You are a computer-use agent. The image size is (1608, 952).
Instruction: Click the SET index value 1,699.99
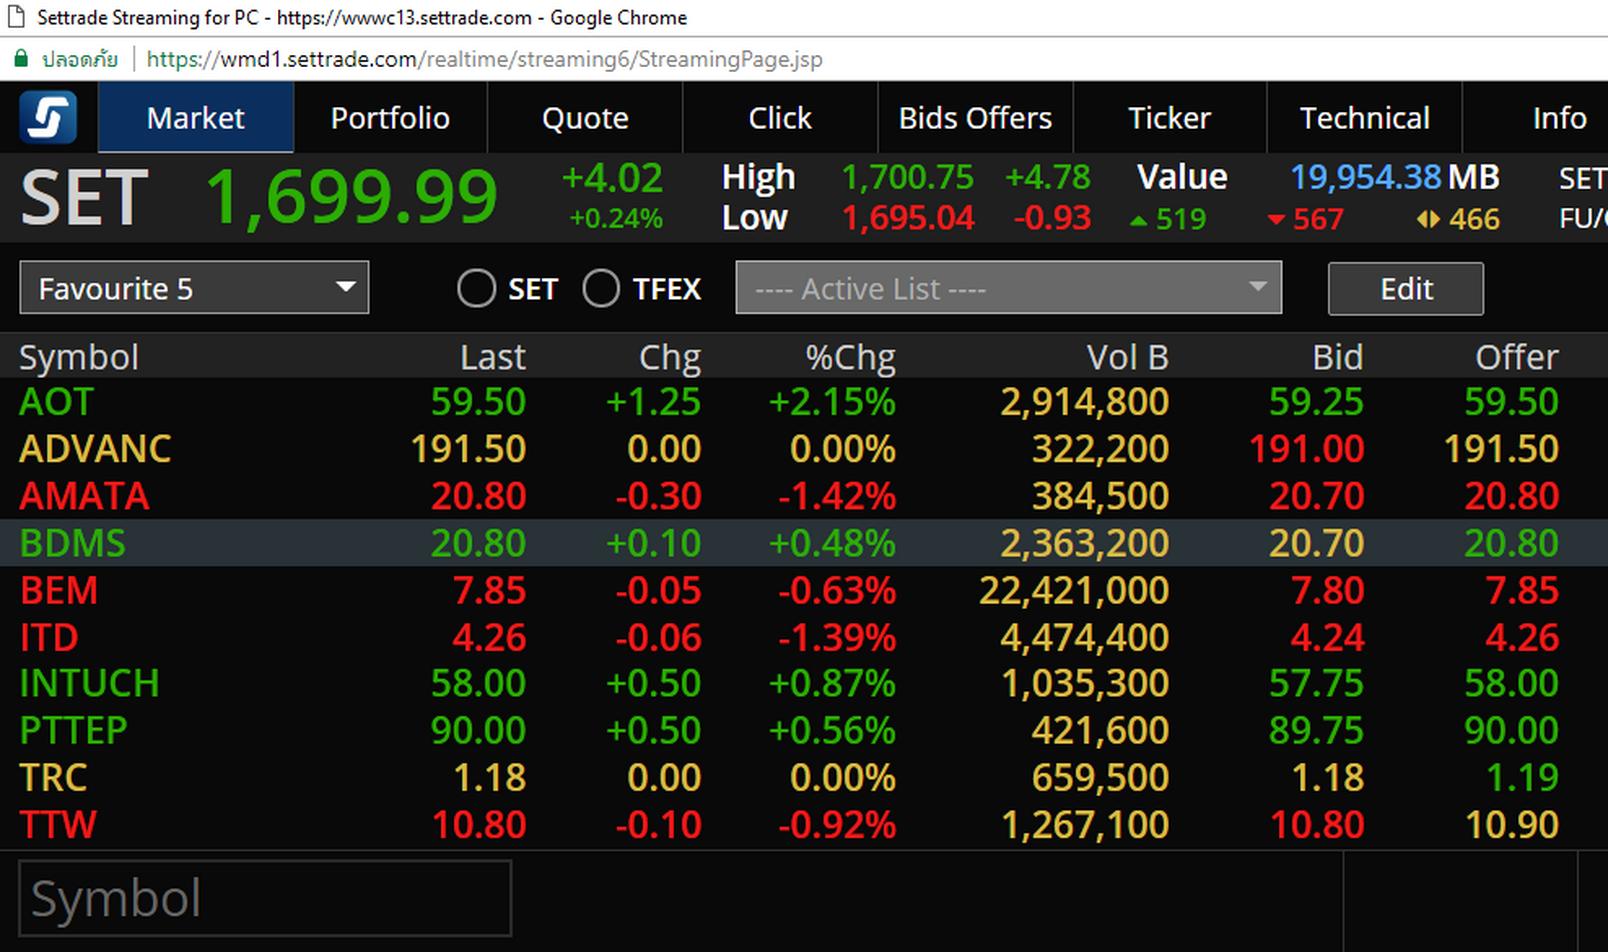coord(352,196)
